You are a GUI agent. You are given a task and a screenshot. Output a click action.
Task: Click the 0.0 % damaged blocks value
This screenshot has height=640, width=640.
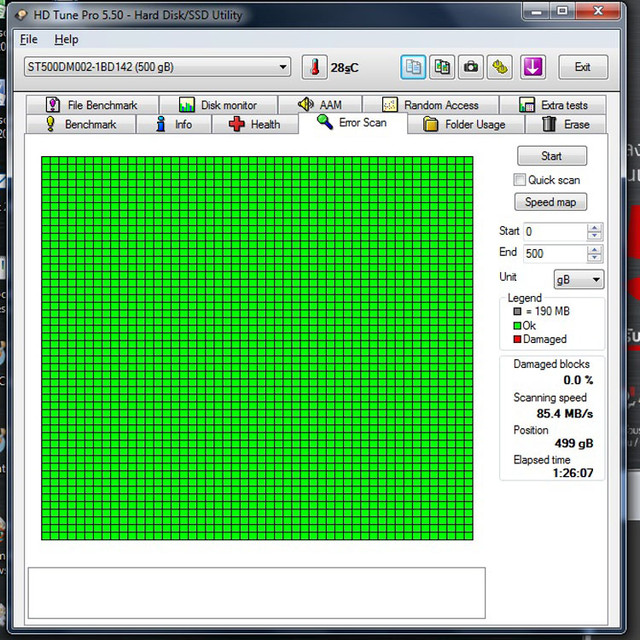(578, 380)
